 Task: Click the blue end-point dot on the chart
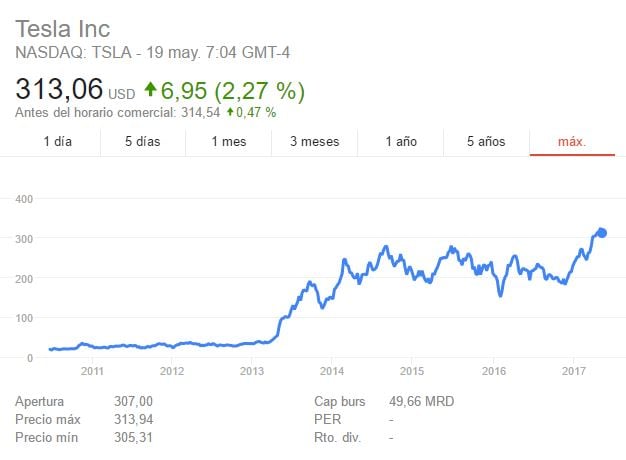point(602,233)
